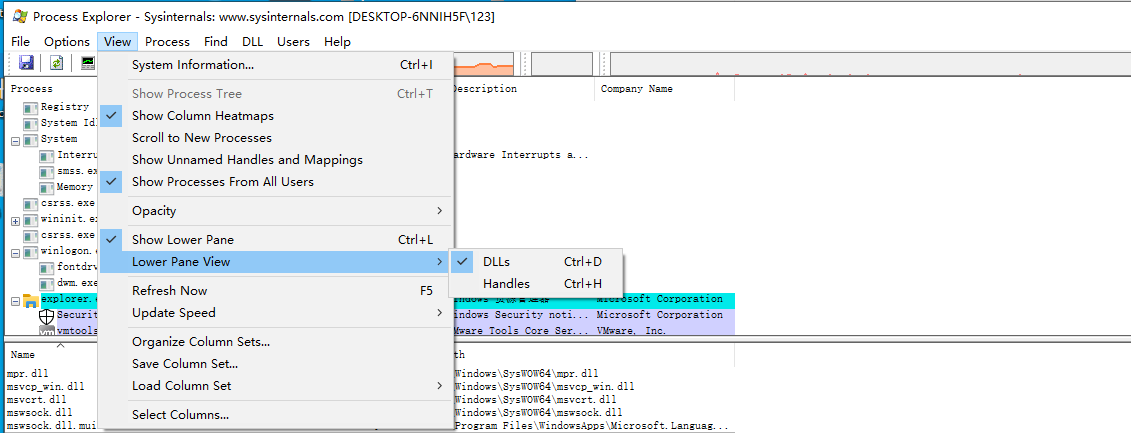Click the Interrupts process icon
The image size is (1131, 433).
click(x=46, y=156)
